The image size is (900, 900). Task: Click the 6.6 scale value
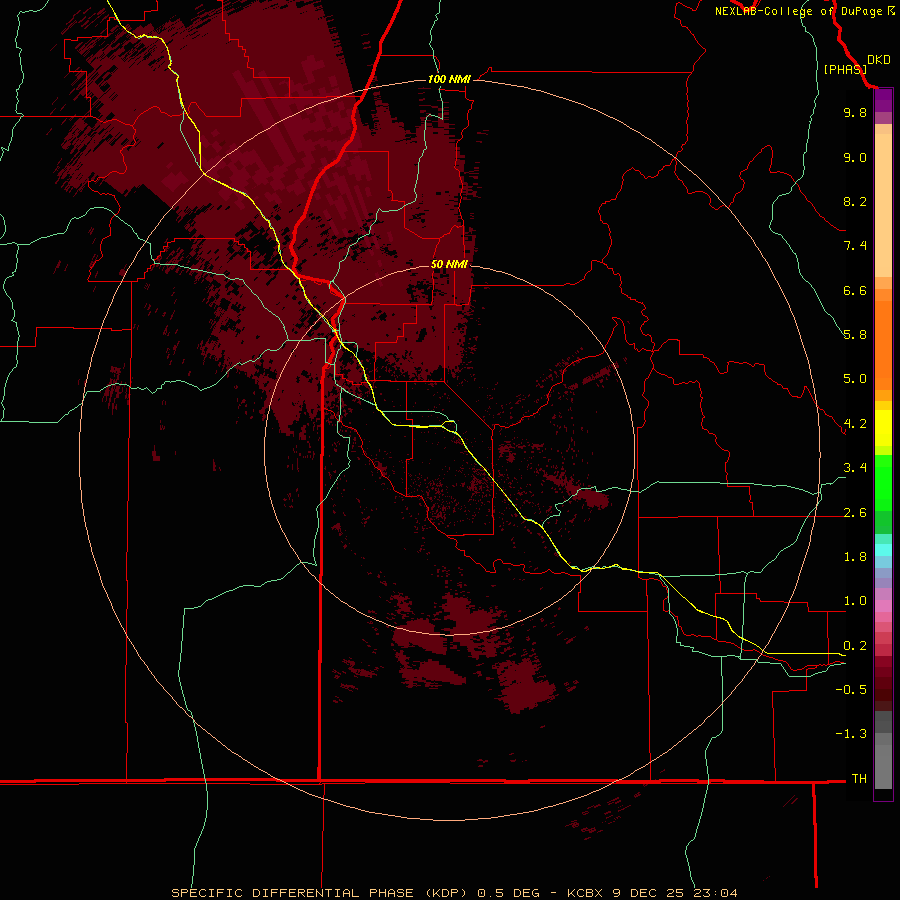point(855,290)
